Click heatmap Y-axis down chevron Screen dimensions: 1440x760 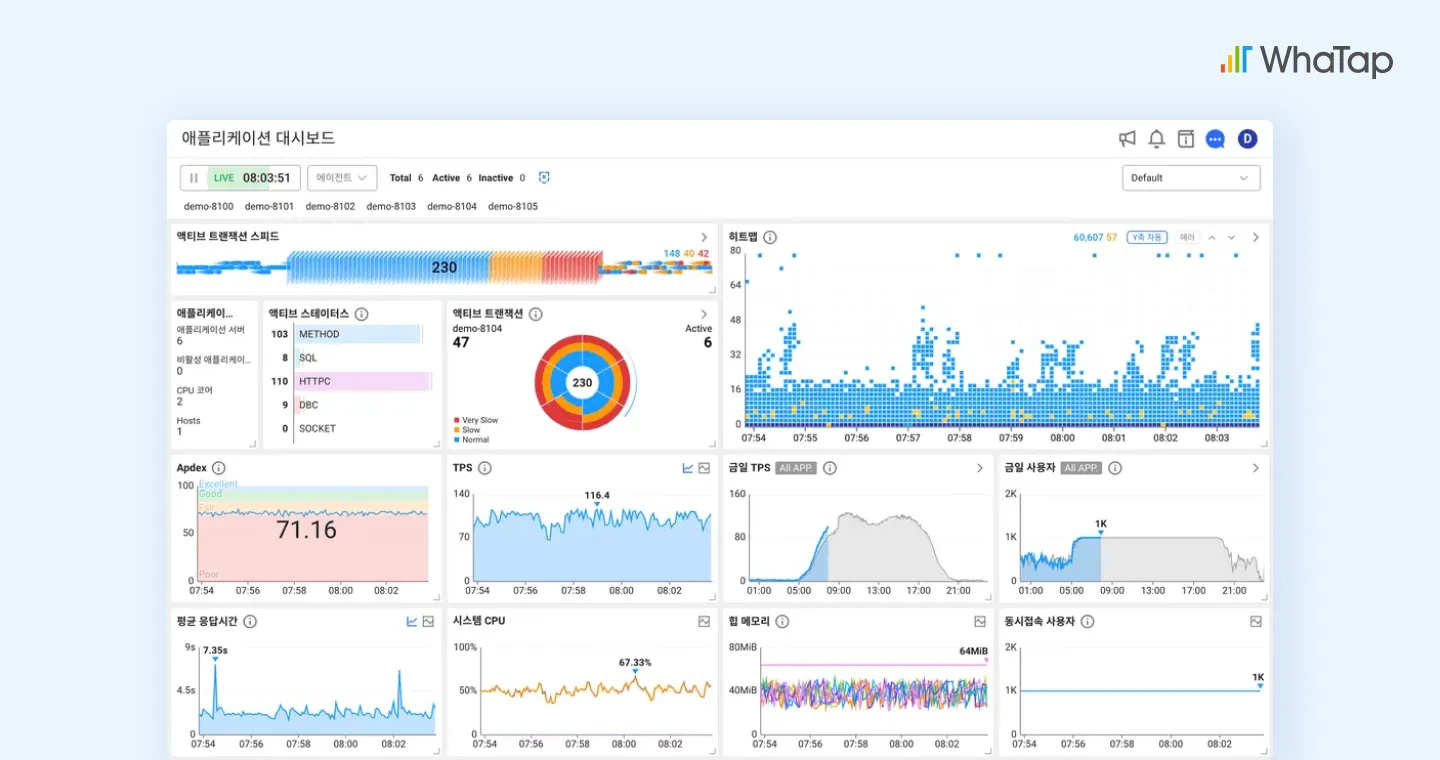1231,238
